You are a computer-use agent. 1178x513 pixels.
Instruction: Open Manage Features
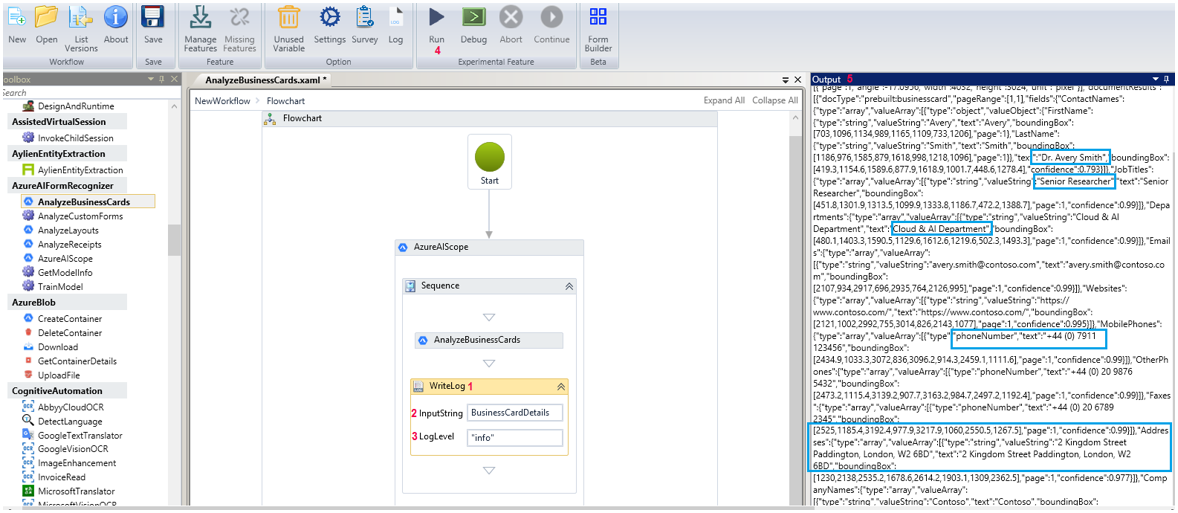point(200,18)
